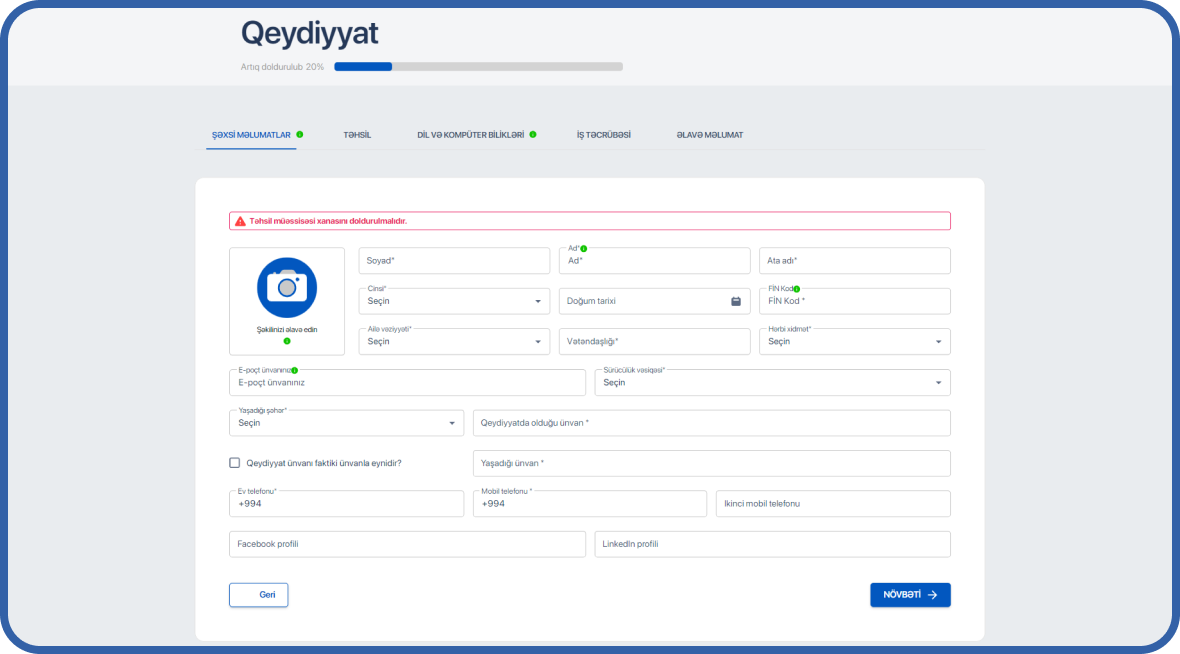The width and height of the screenshot is (1180, 654).
Task: Open the calendar icon in Doğum tarixi
Action: [736, 301]
